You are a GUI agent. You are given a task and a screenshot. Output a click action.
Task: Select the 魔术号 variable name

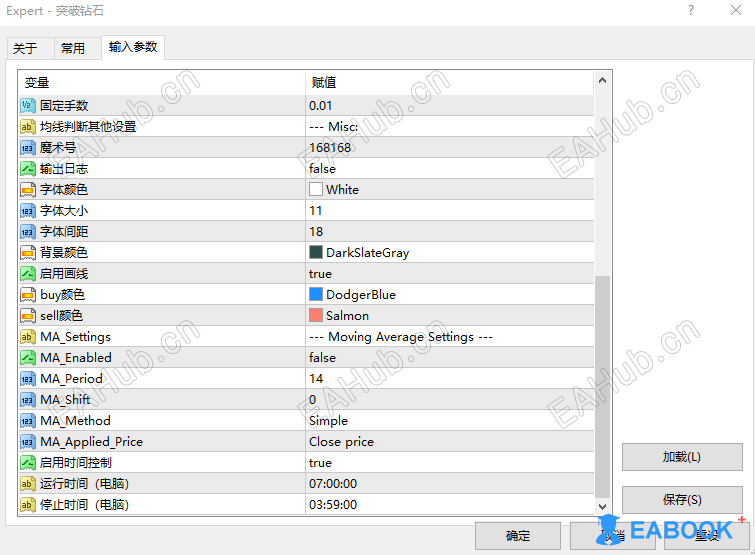pyautogui.click(x=58, y=148)
